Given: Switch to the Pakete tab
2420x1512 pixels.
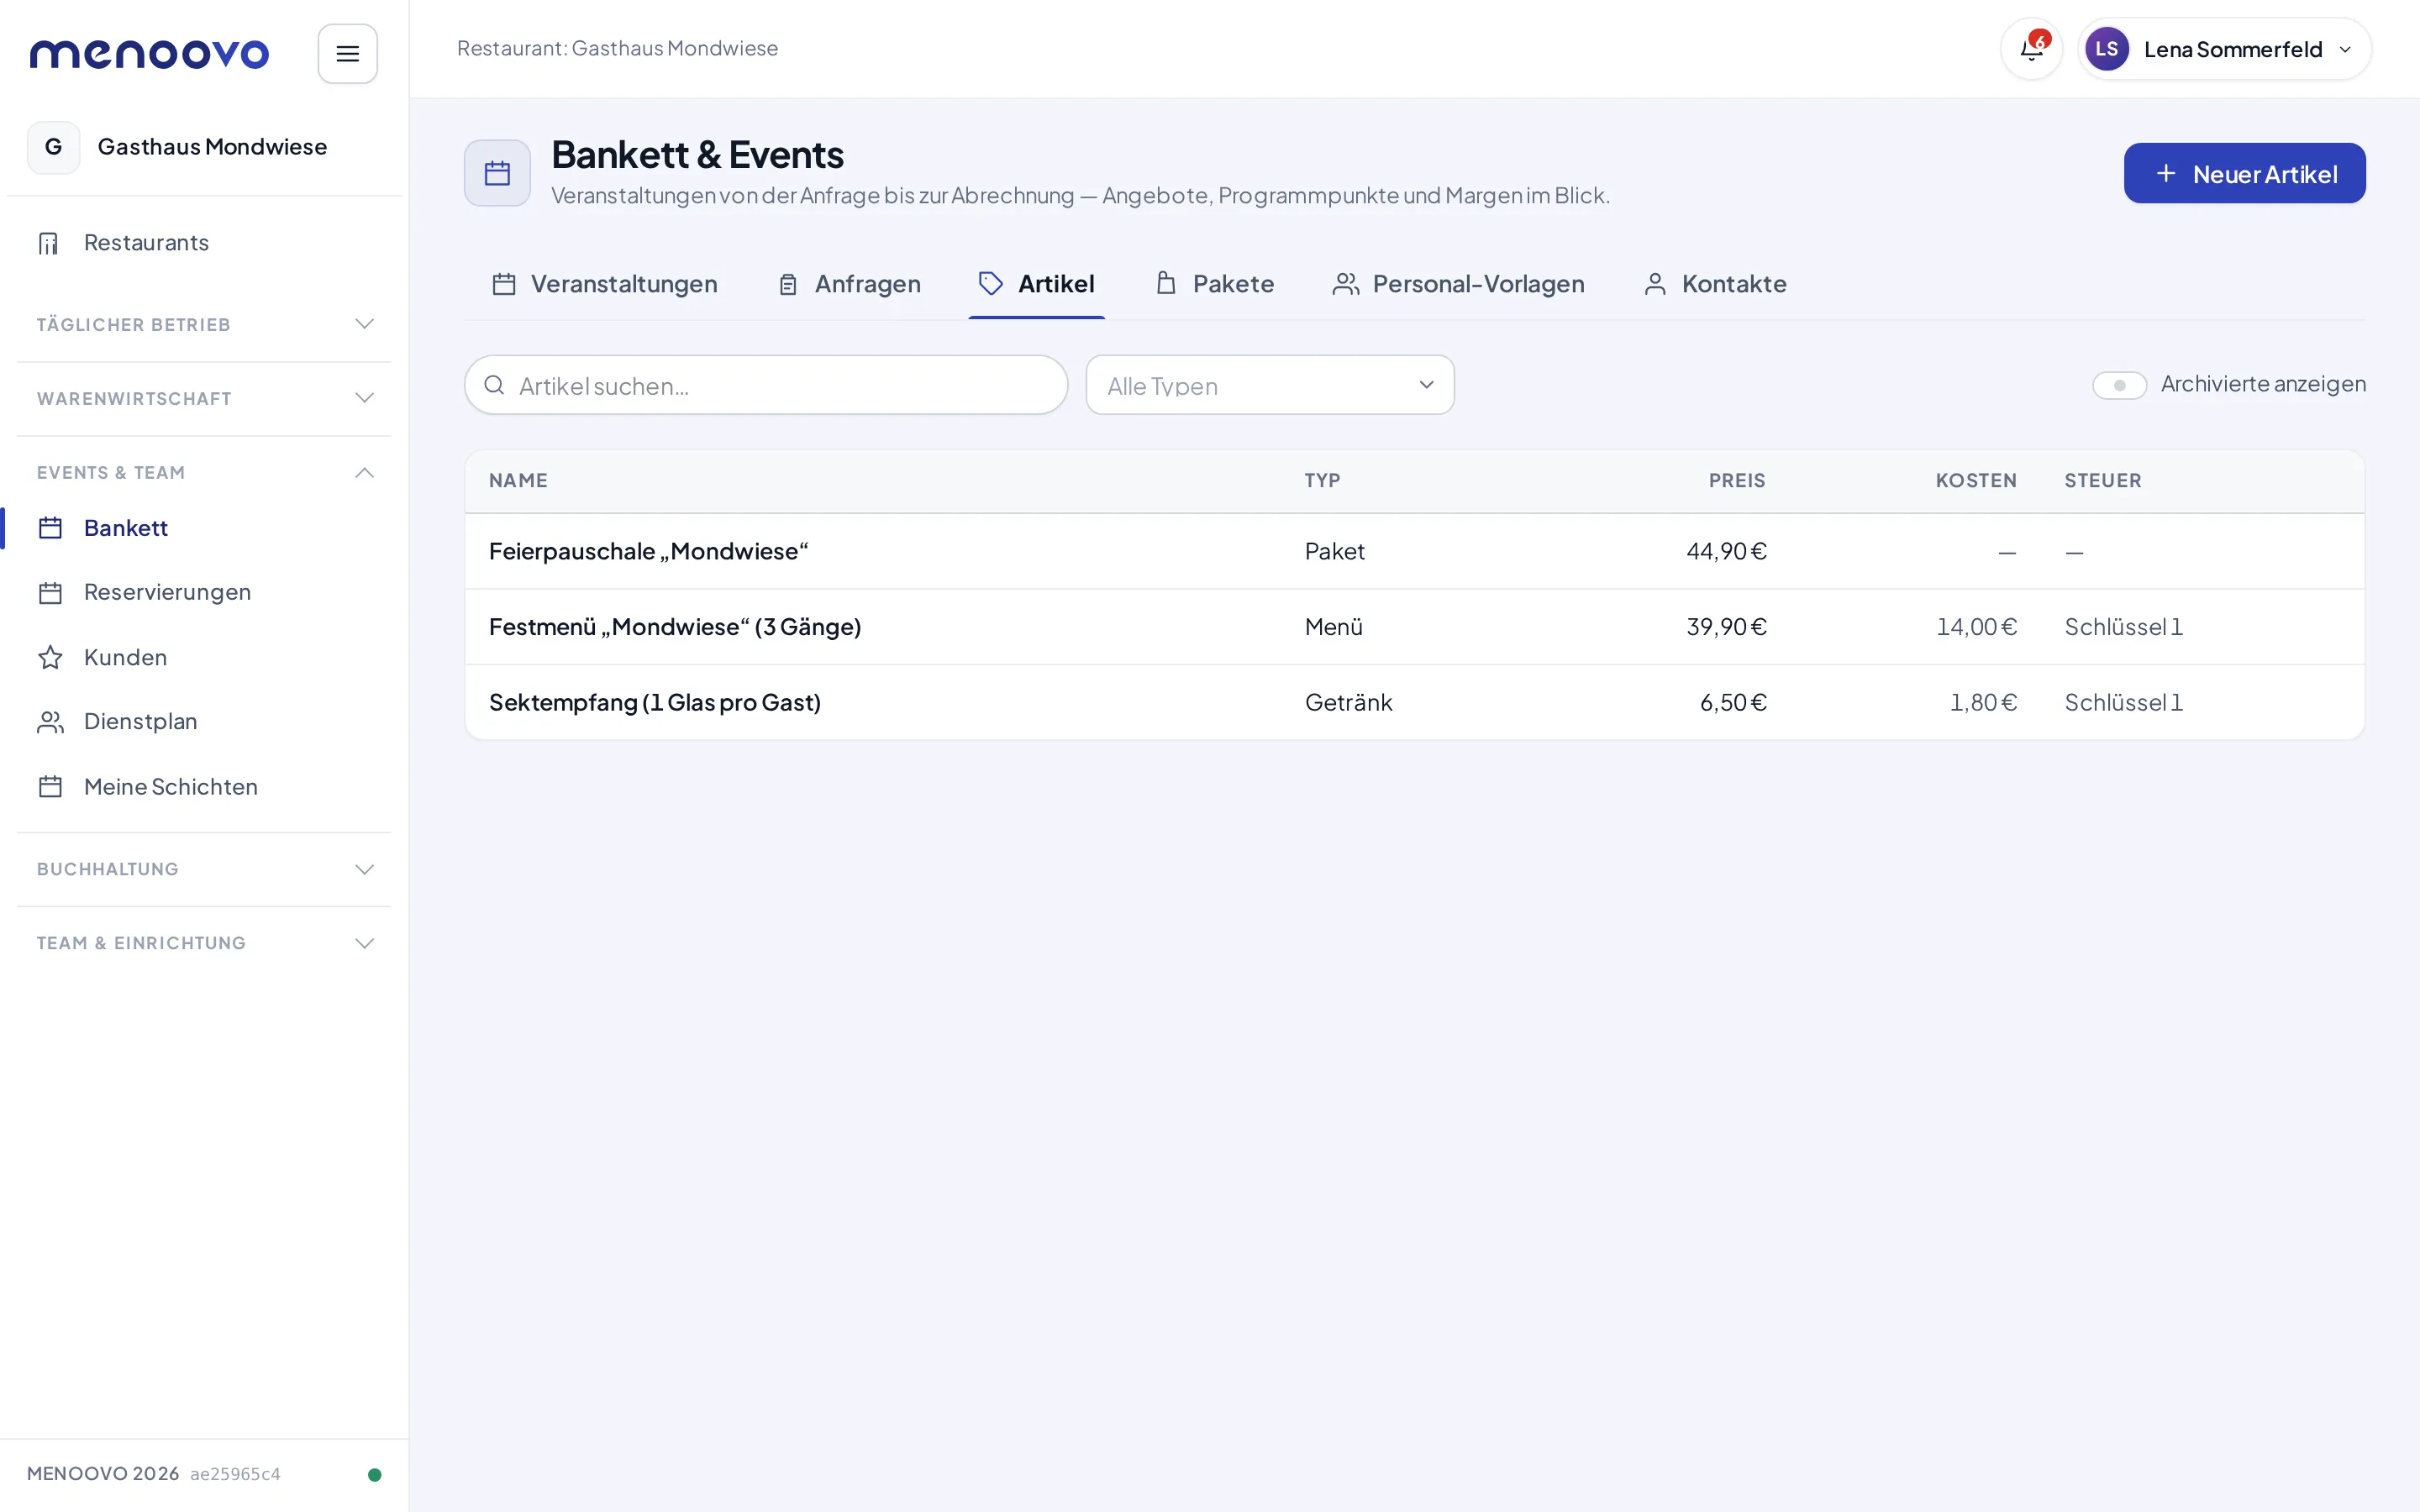Looking at the screenshot, I should coord(1214,284).
